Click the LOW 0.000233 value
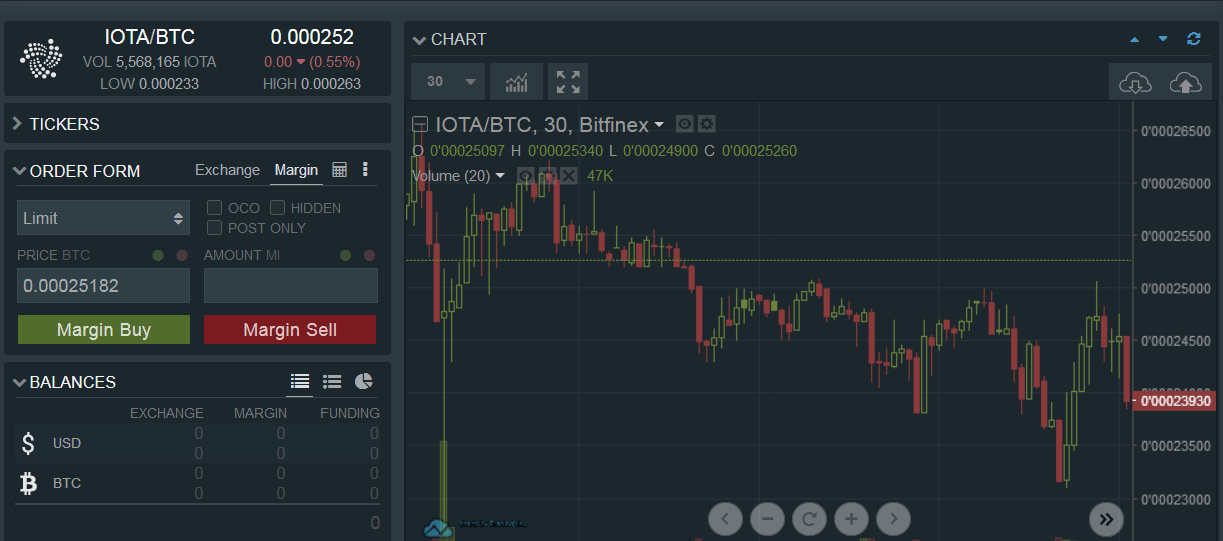 click(149, 84)
